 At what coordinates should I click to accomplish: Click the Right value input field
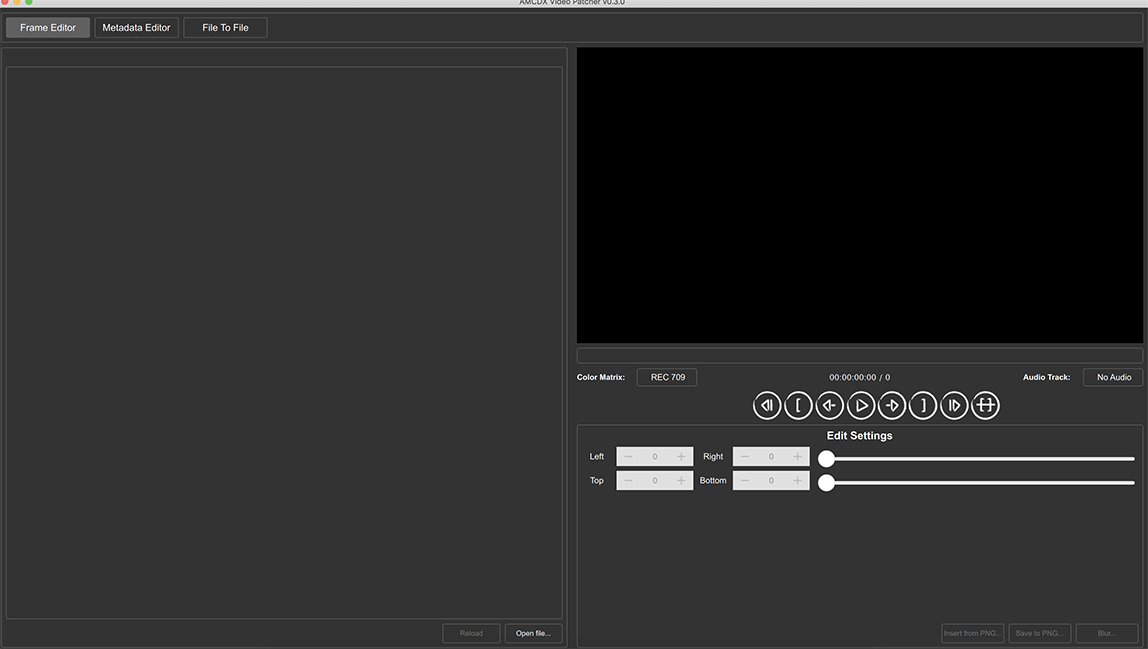click(x=771, y=456)
